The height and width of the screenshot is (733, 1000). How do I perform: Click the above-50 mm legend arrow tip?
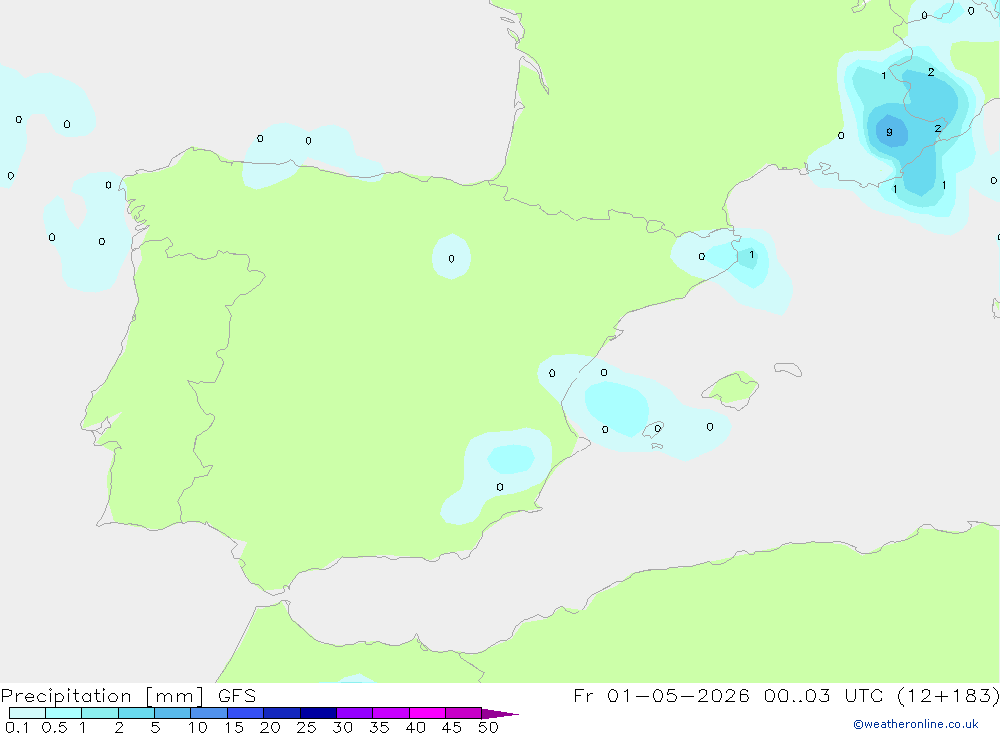pos(500,714)
